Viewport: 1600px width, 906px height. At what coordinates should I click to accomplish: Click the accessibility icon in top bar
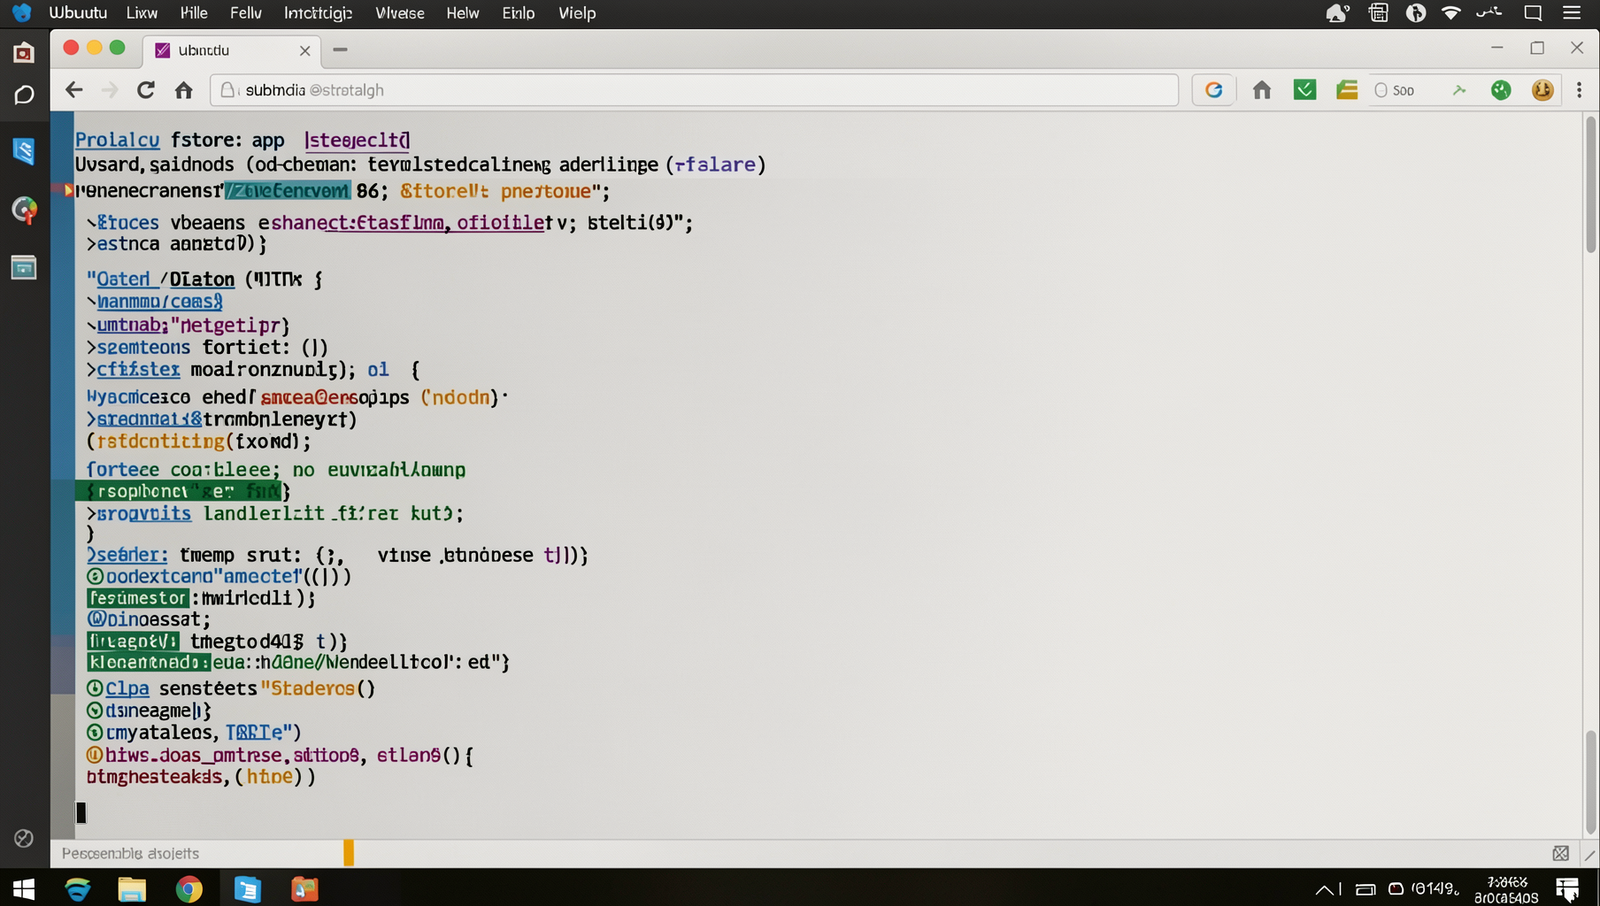pos(1416,13)
